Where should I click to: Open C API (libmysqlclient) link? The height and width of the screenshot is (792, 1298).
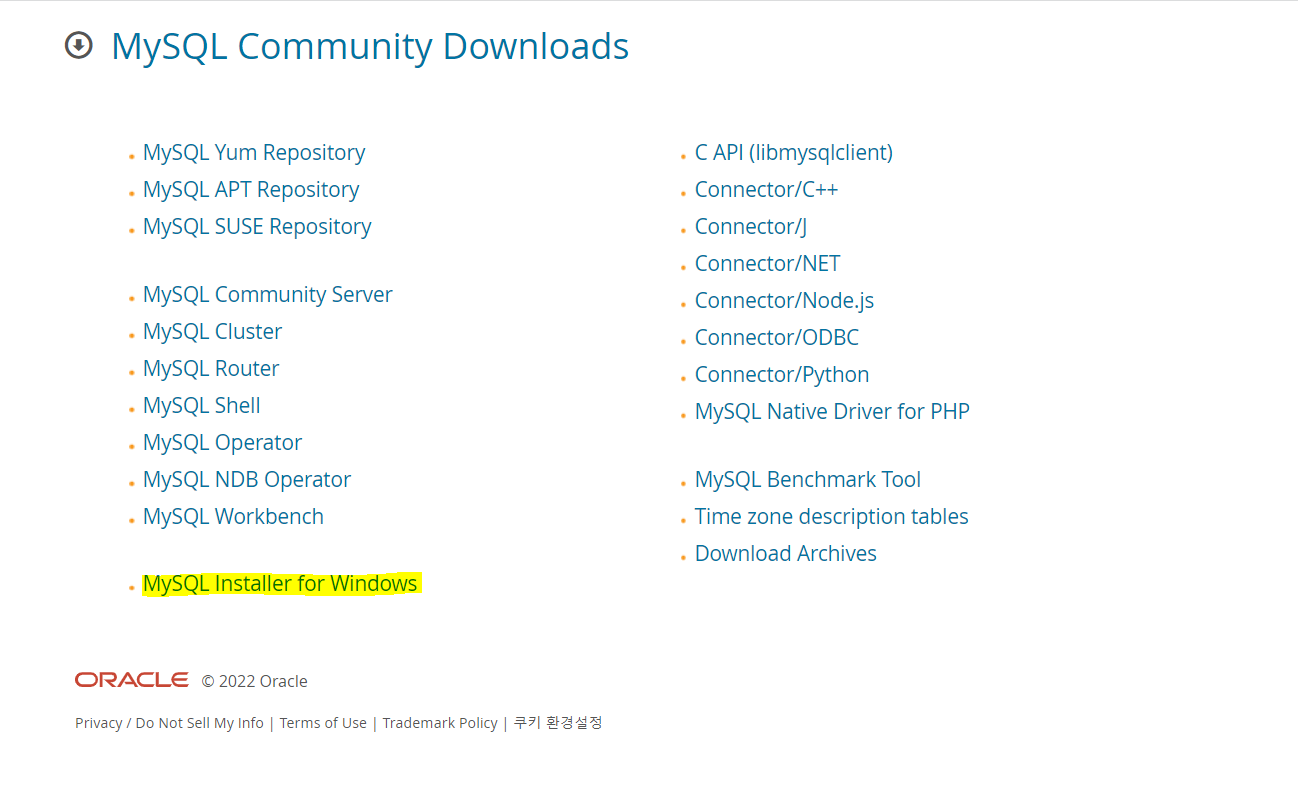tap(794, 153)
